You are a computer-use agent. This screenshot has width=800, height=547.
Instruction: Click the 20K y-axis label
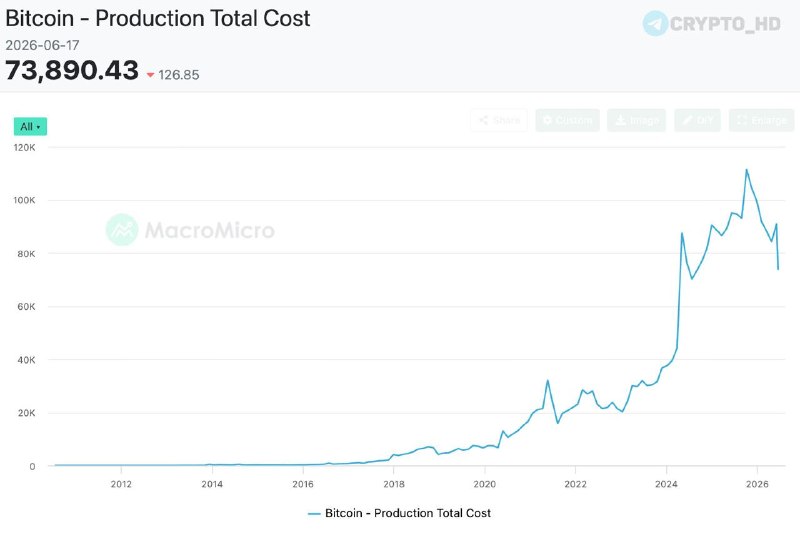26,413
